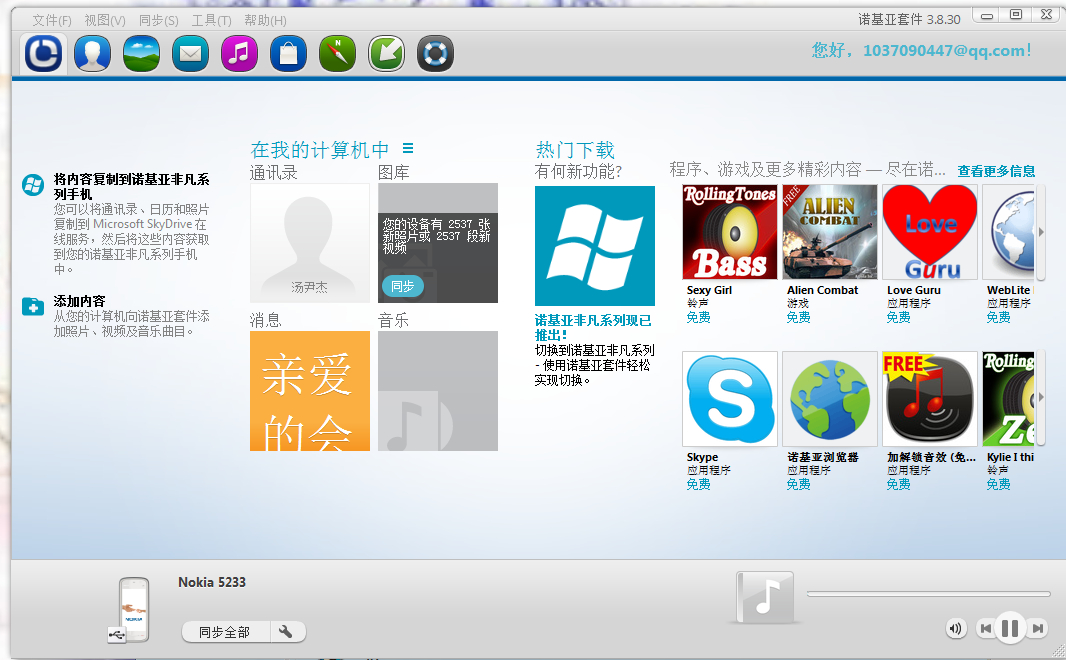Click the 图库 section label

394,173
